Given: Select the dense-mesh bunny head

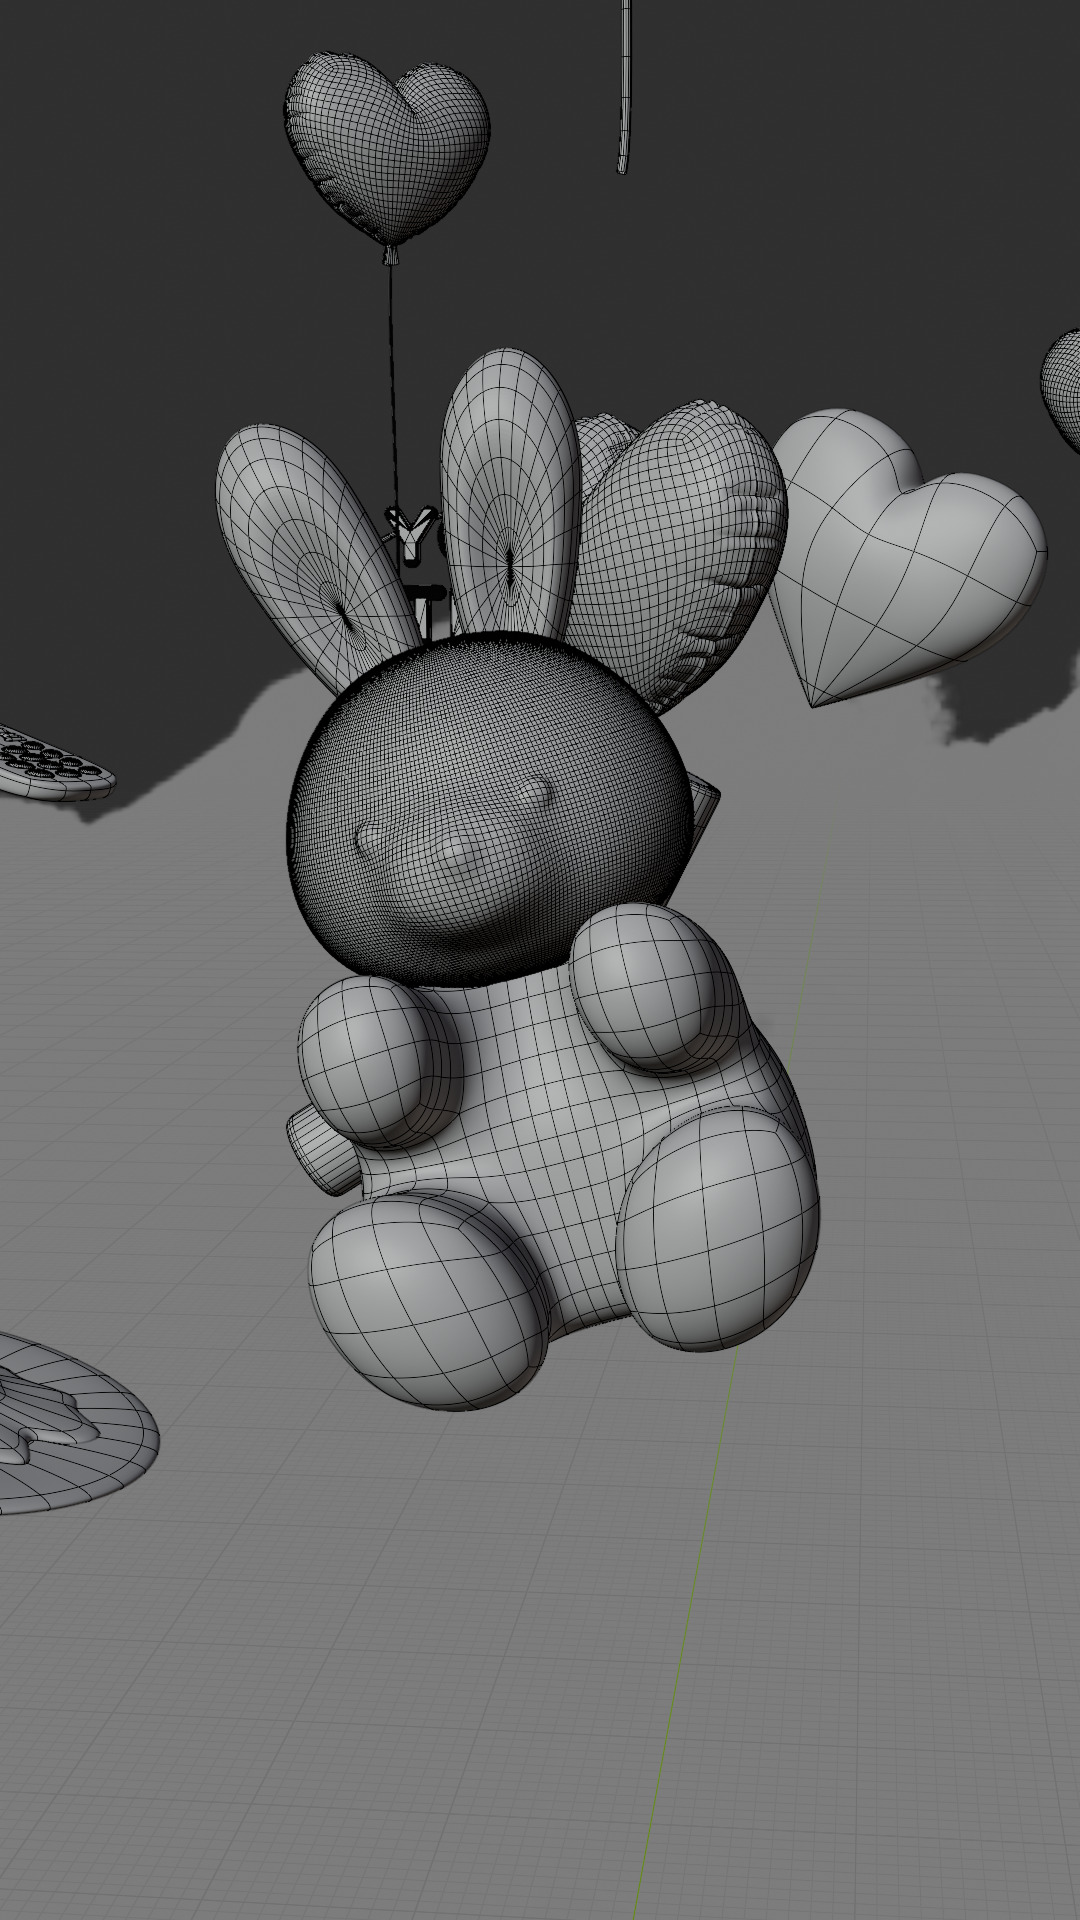Looking at the screenshot, I should point(490,810).
